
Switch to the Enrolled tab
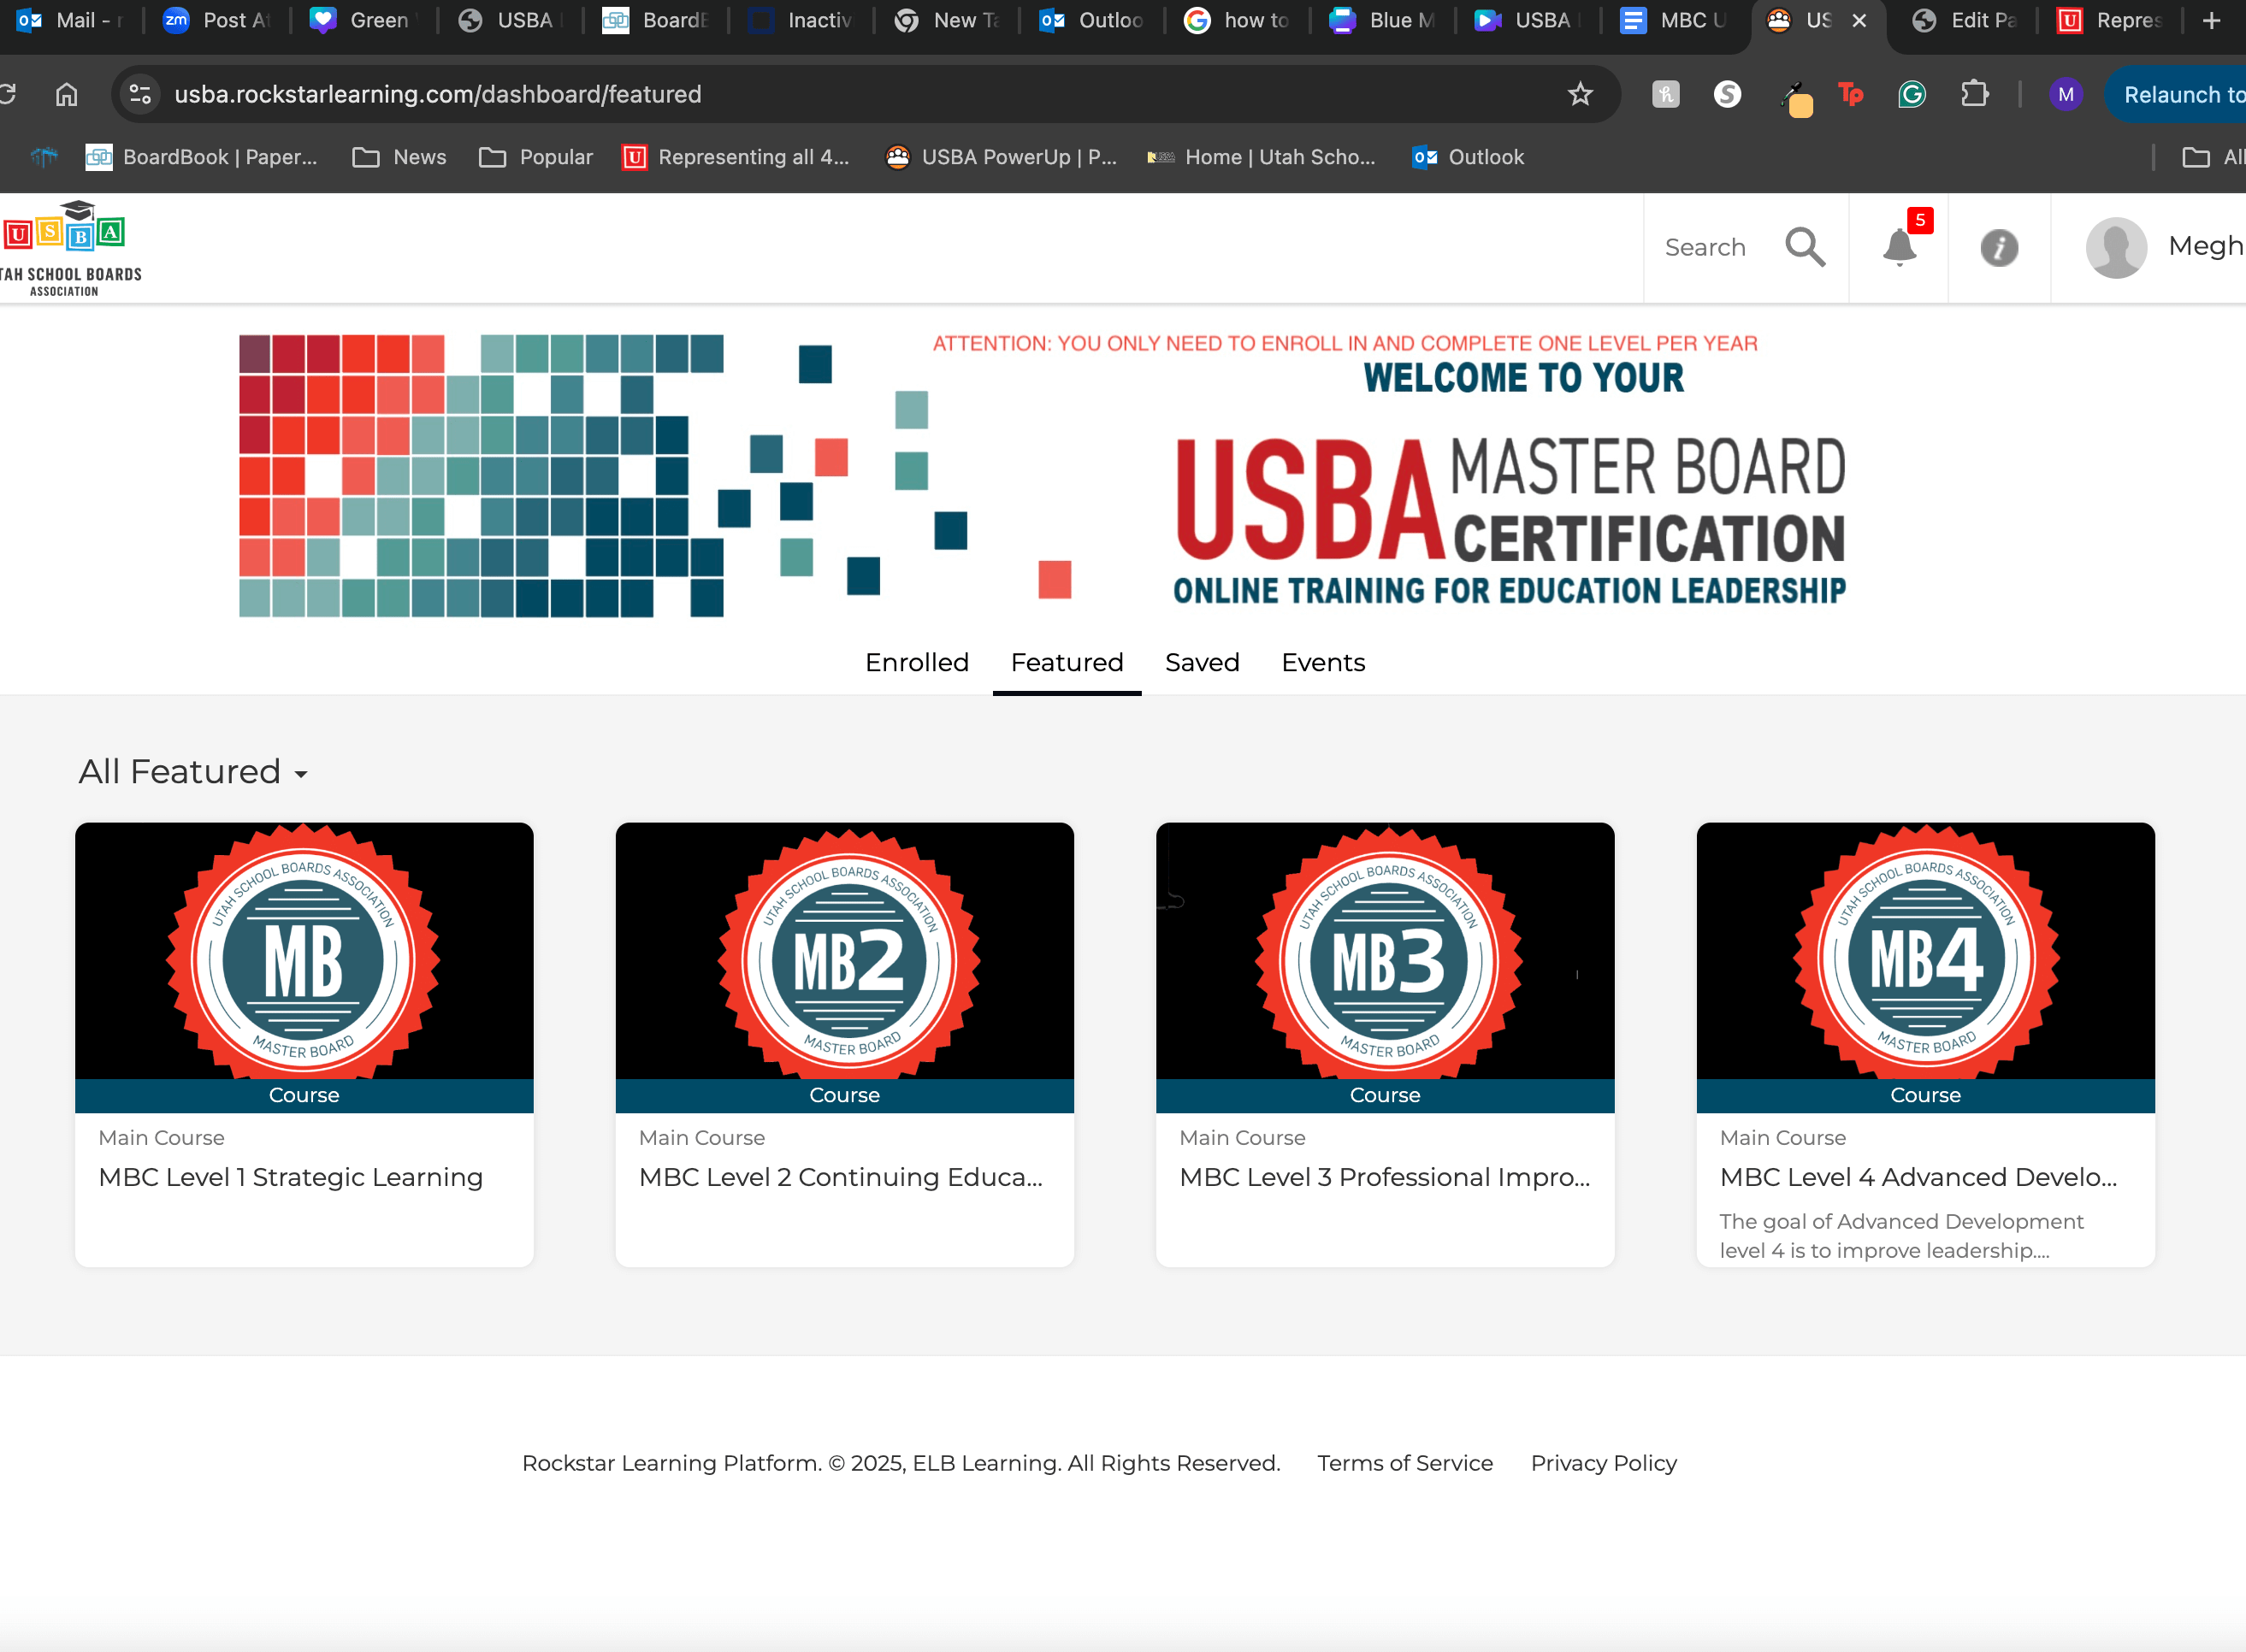pos(916,662)
